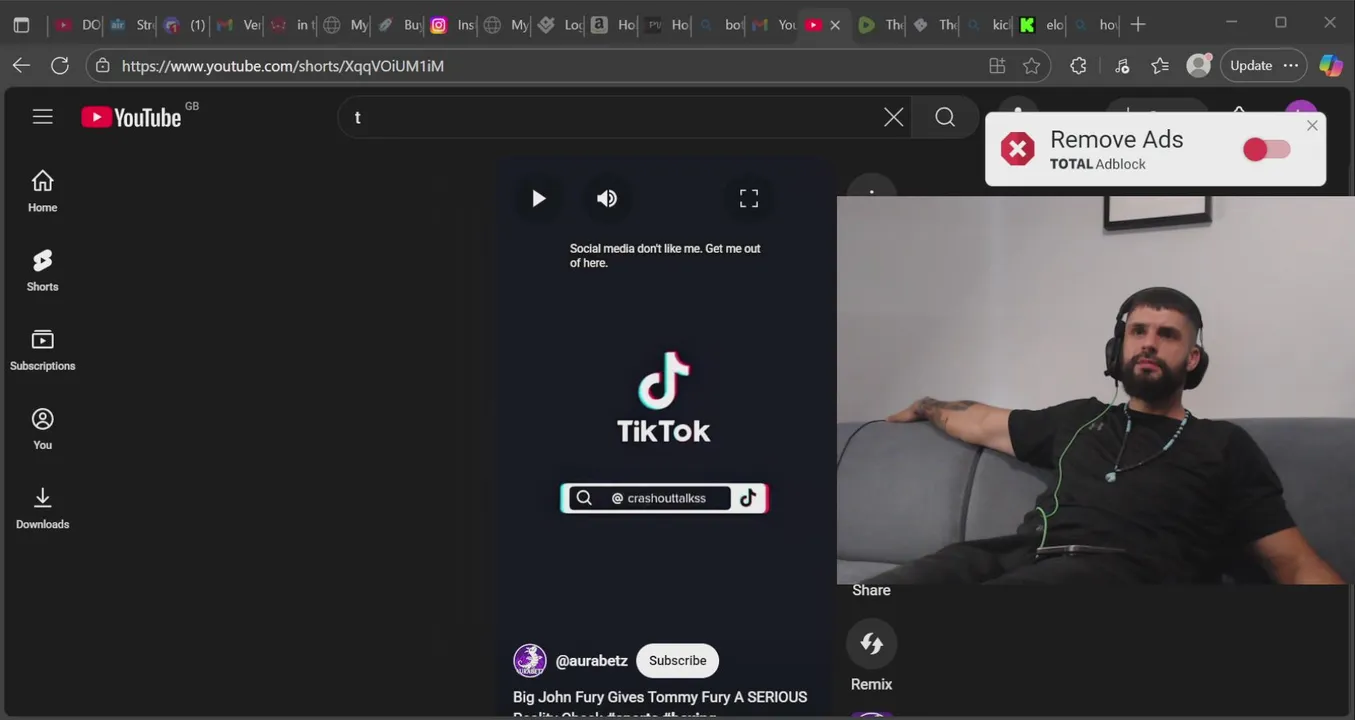1355x720 pixels.
Task: Add this page to favorites star
Action: click(x=1032, y=66)
